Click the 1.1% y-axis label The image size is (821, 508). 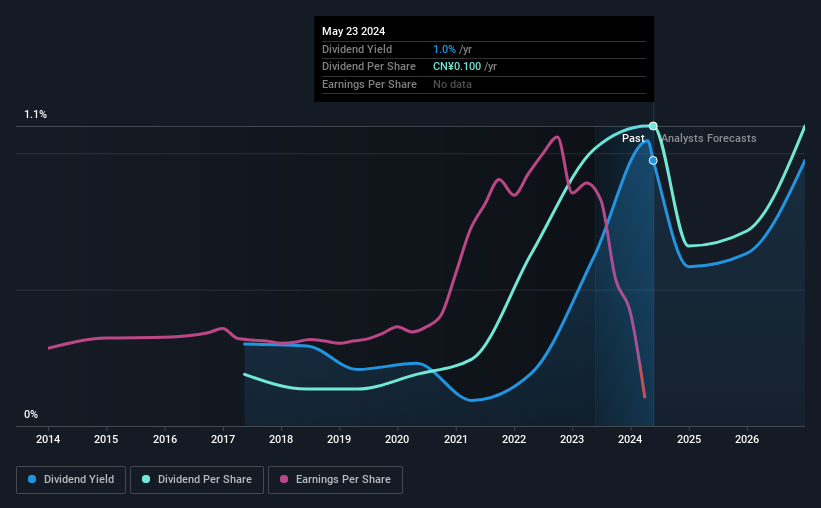coord(36,114)
